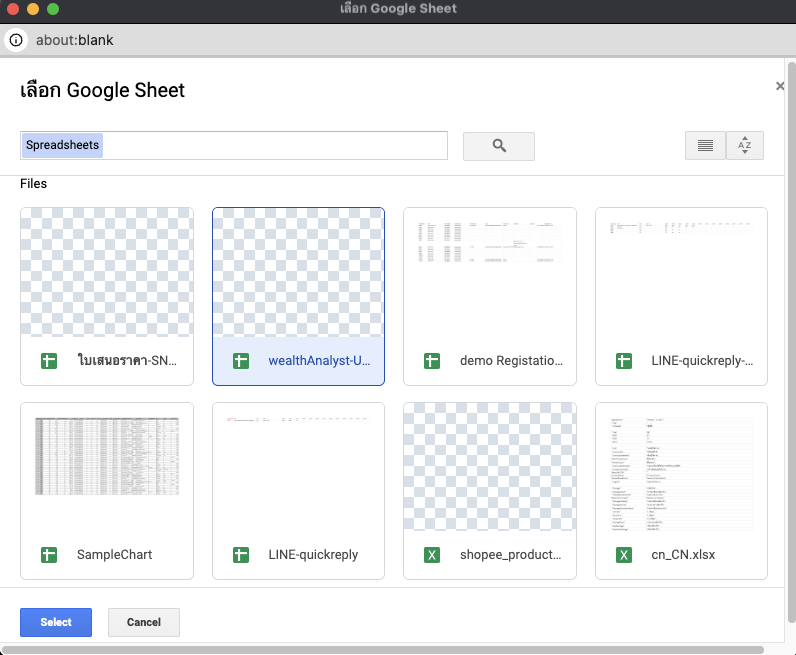The image size is (796, 655).
Task: Click the file name 'shopee_product...'
Action: pos(511,555)
